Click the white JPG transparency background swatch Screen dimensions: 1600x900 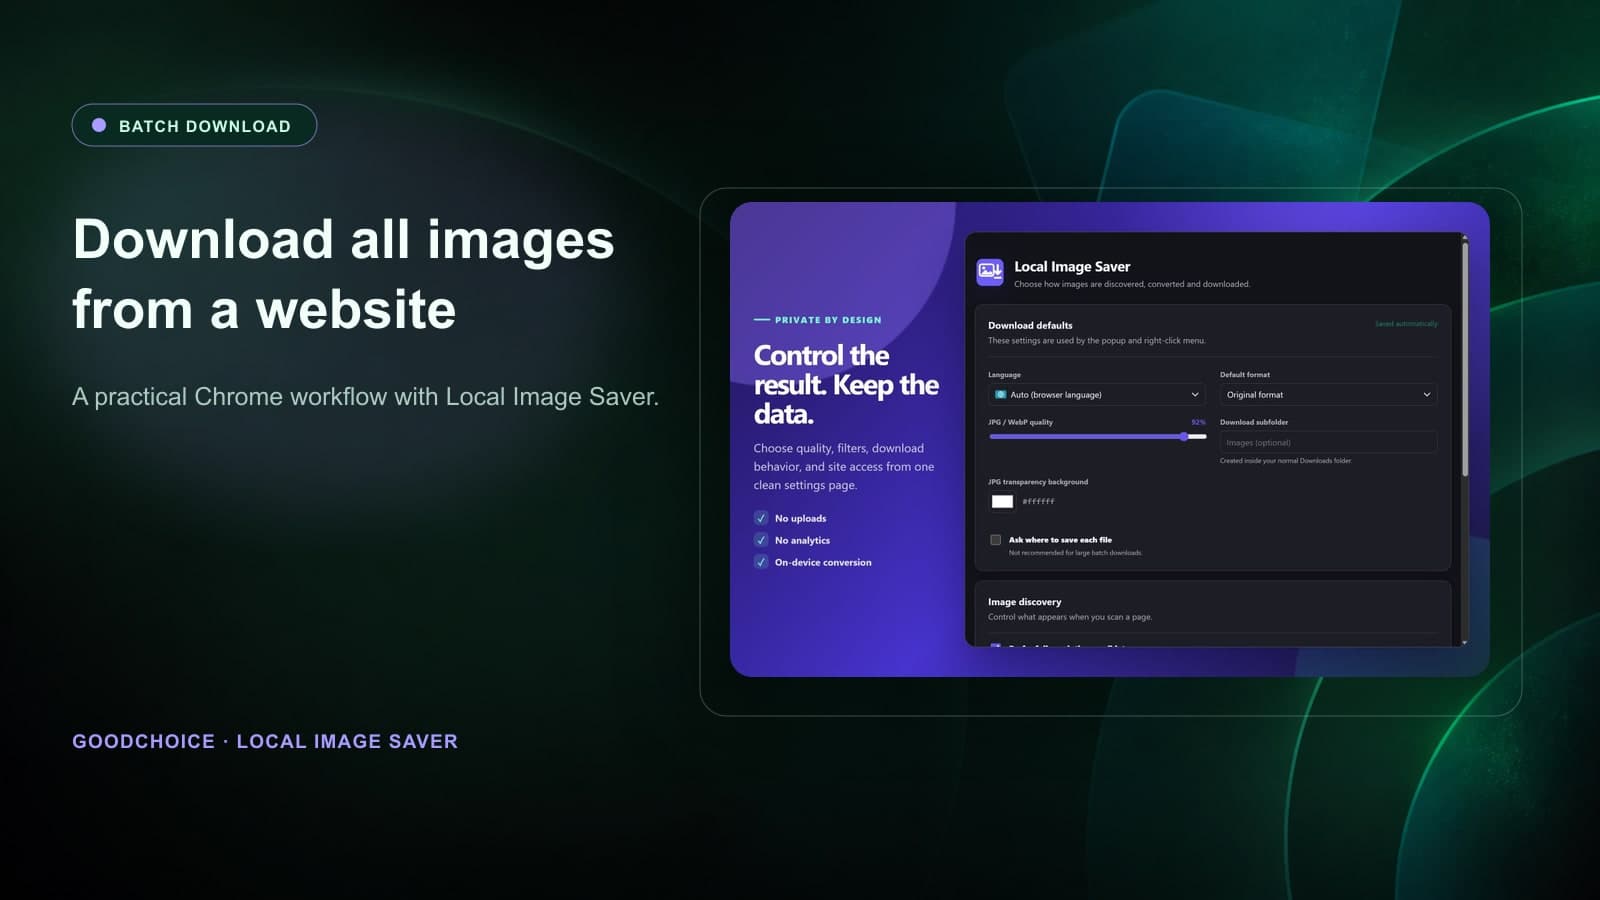[x=1002, y=502]
